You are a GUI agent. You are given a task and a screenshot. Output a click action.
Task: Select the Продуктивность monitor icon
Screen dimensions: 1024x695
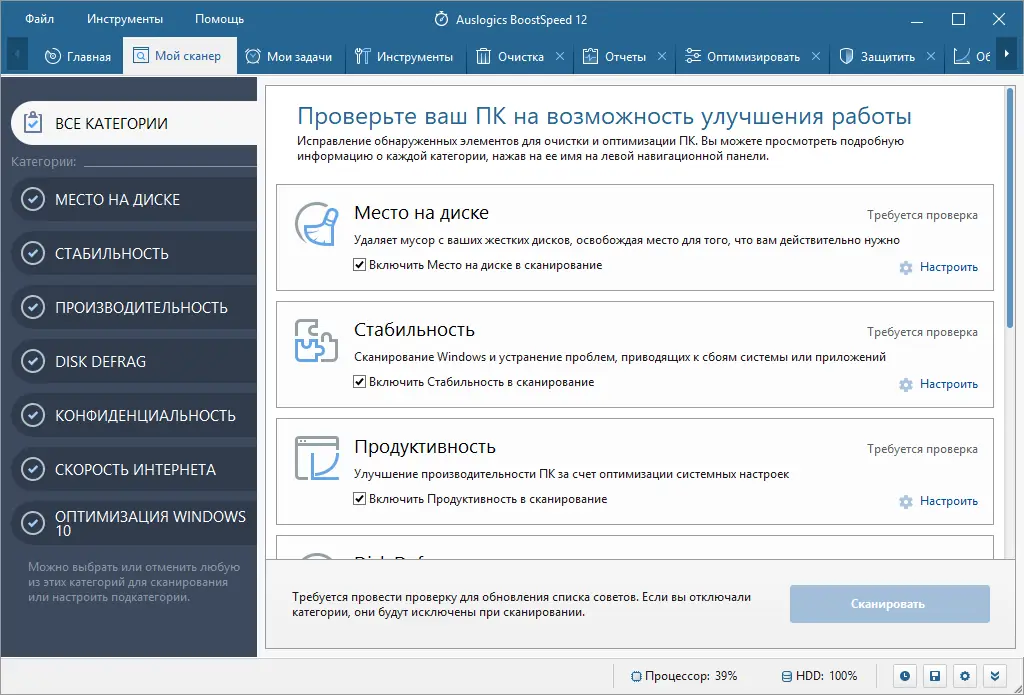(x=317, y=460)
